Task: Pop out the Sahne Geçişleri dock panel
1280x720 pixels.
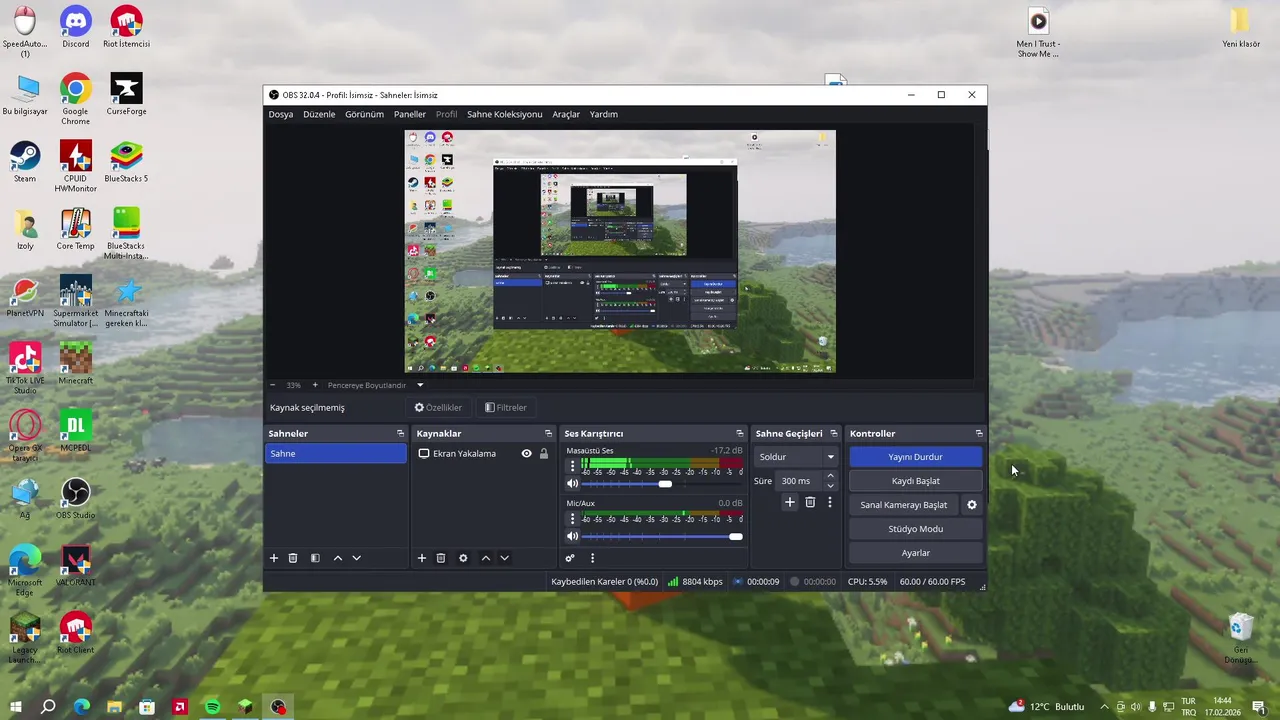Action: coord(834,434)
